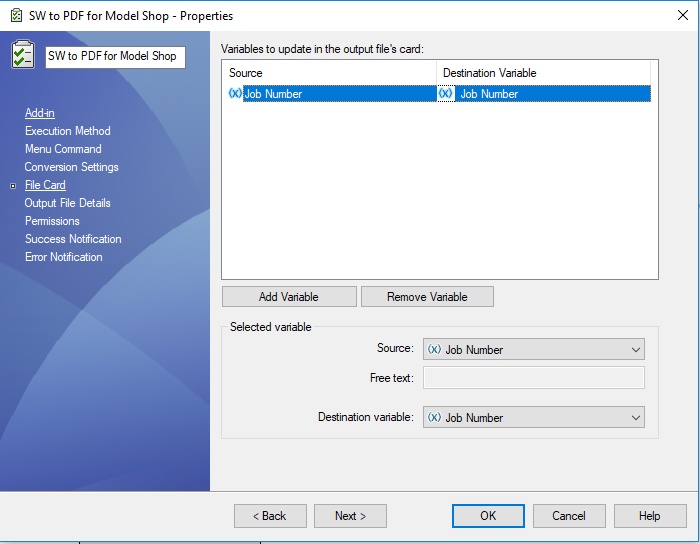The height and width of the screenshot is (544, 700).
Task: Click the large task clipboard icon in sidebar
Action: point(23,54)
